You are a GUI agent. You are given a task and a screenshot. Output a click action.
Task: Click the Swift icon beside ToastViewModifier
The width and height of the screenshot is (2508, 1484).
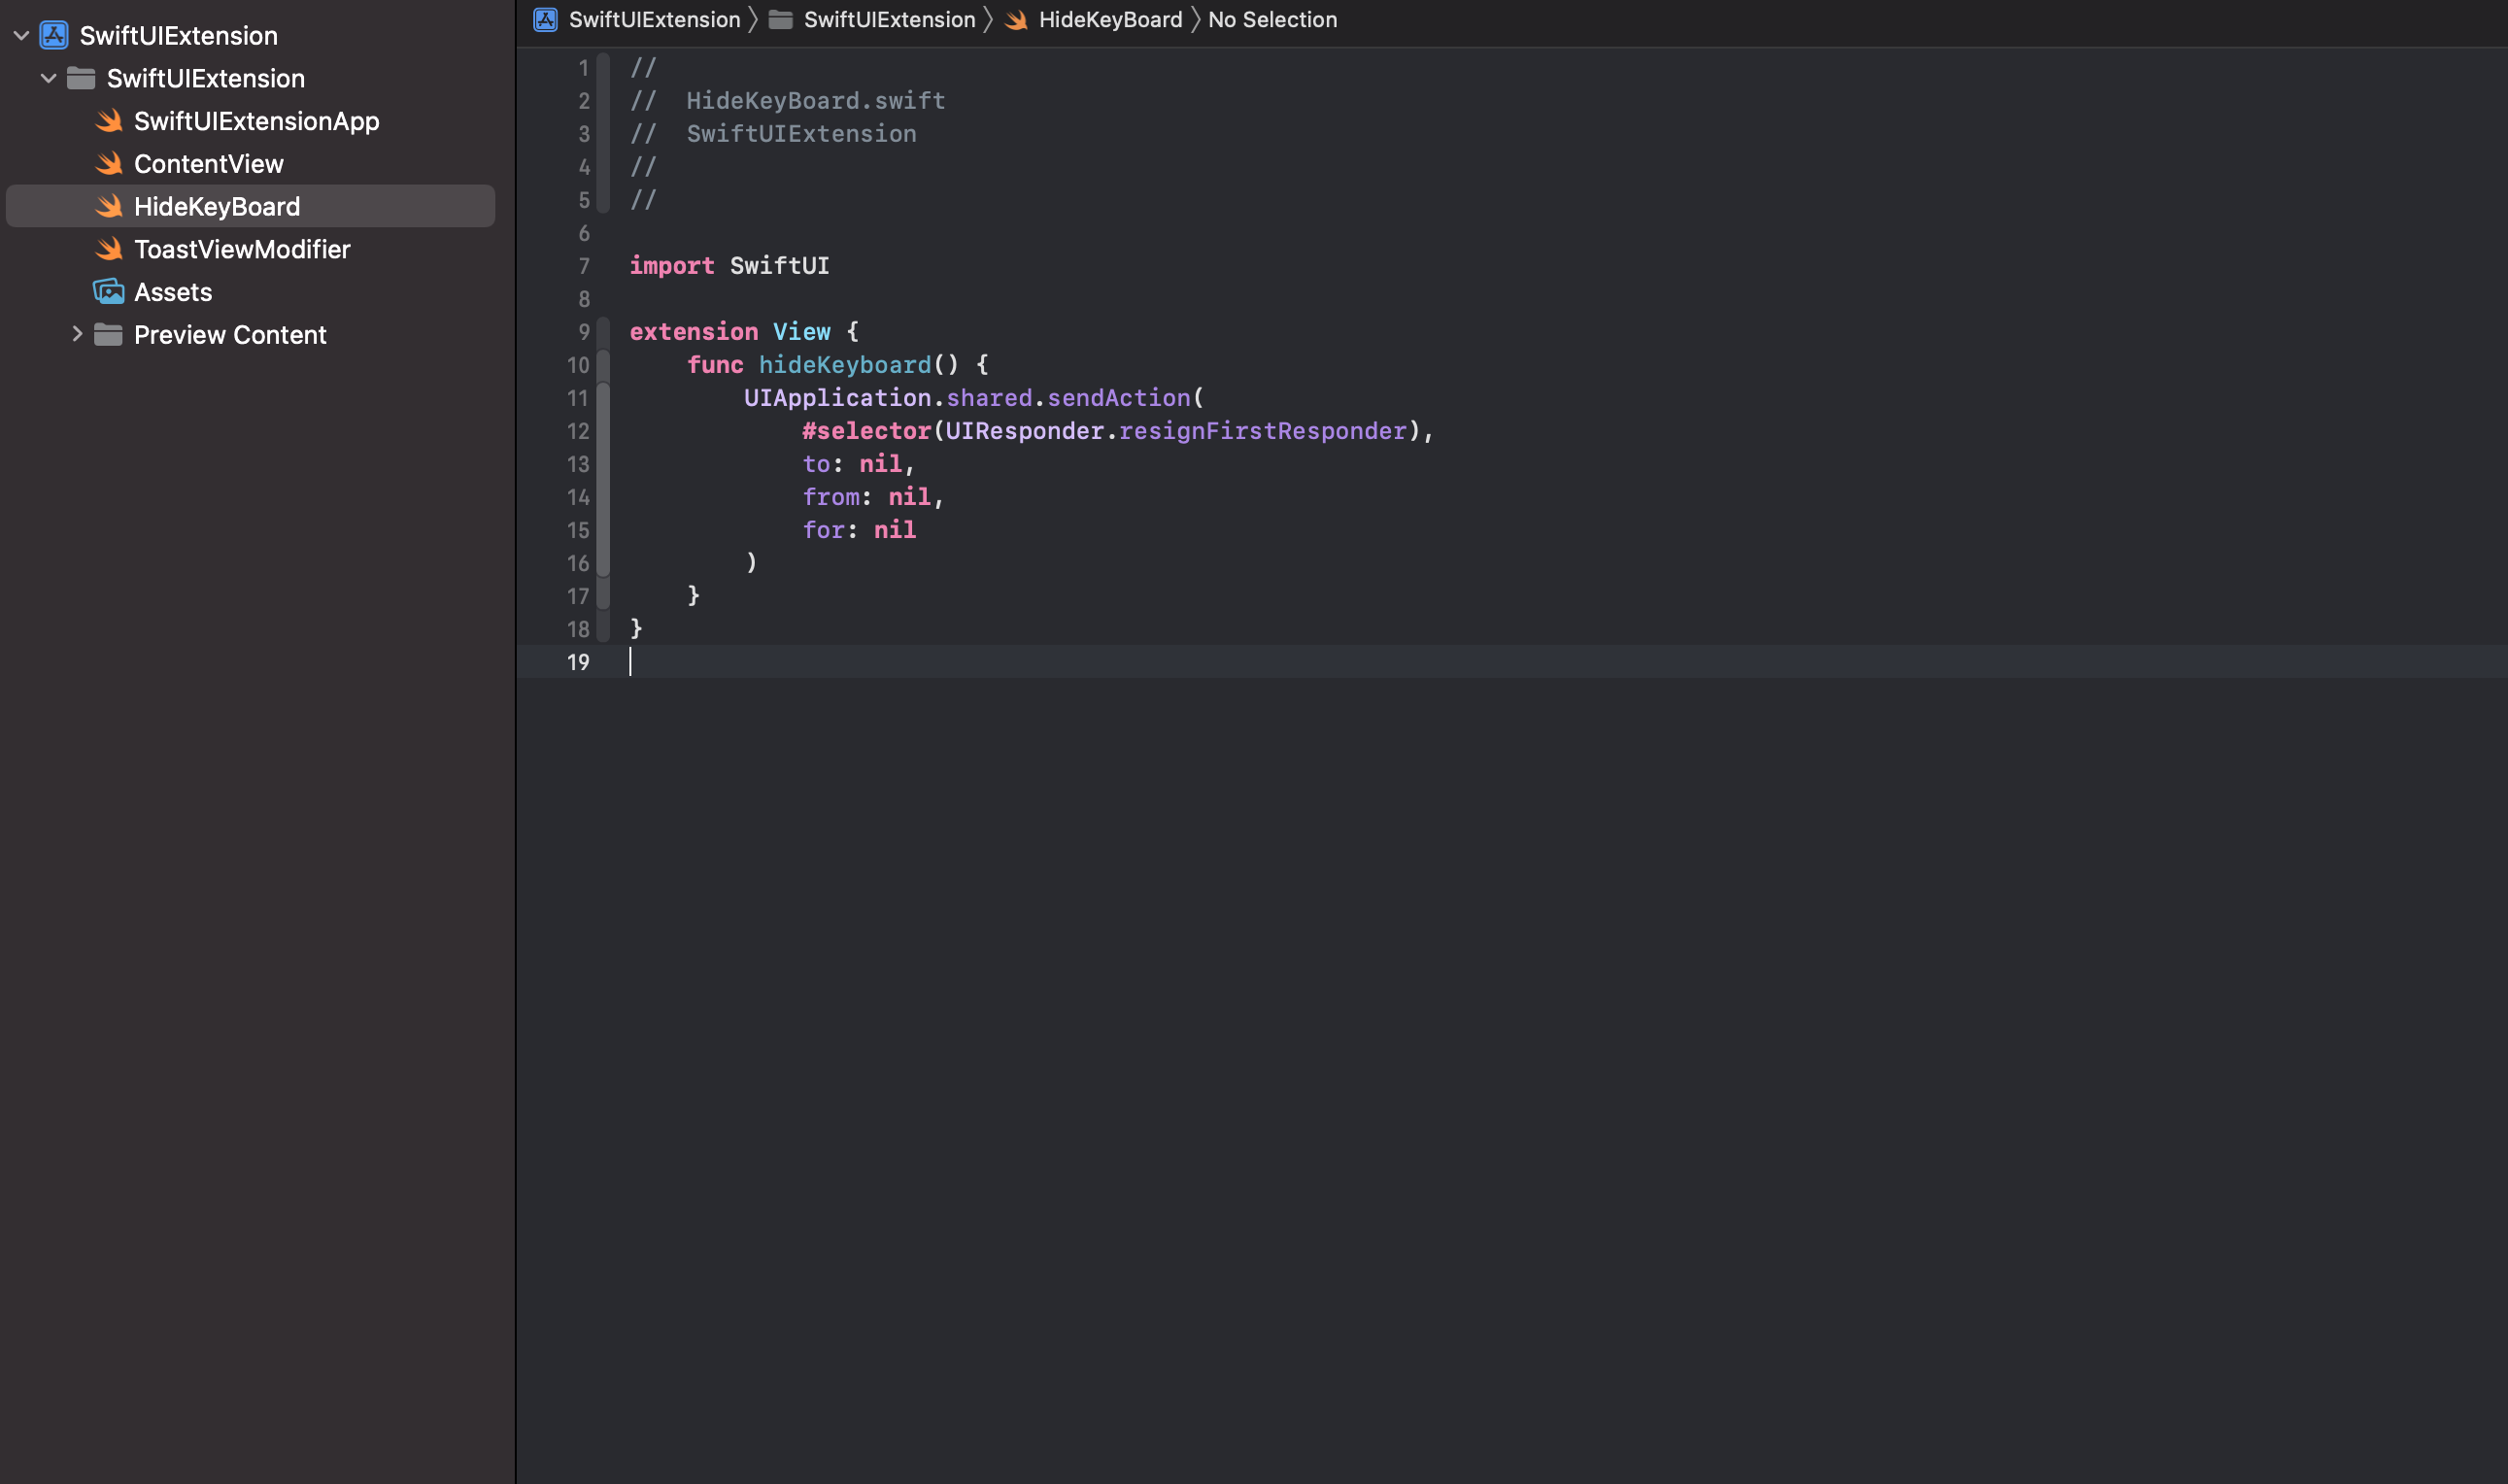109,249
